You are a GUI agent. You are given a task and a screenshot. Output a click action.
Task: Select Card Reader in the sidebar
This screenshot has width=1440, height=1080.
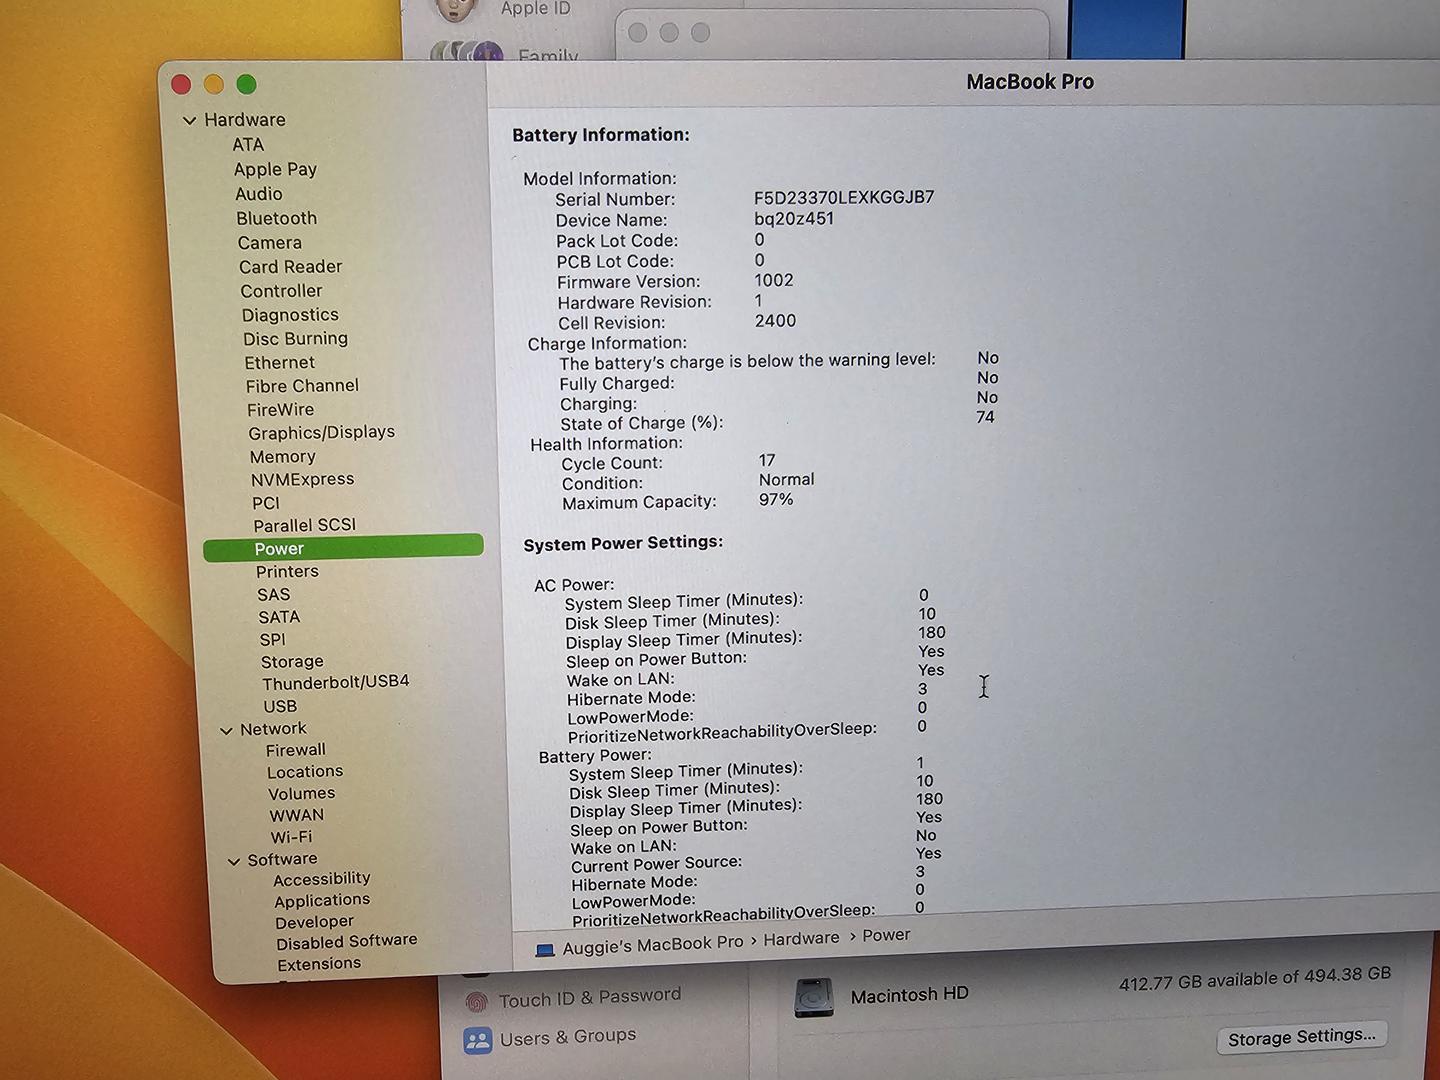click(290, 266)
